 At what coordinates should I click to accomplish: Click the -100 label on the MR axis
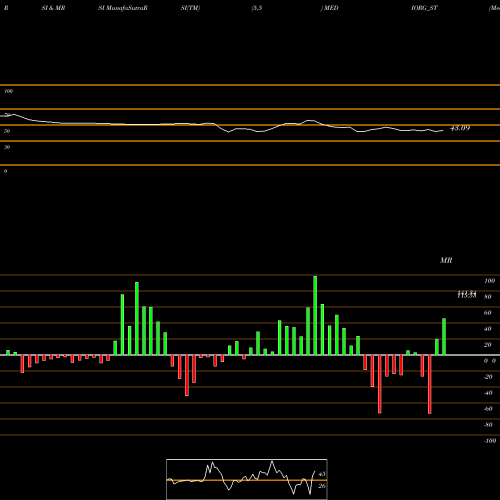pos(489,441)
